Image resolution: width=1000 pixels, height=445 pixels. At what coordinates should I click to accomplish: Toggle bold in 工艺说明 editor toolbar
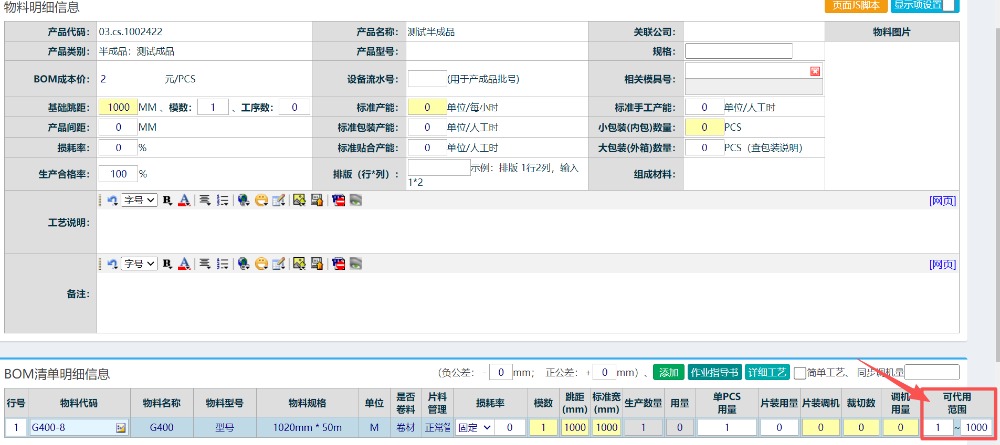point(167,200)
